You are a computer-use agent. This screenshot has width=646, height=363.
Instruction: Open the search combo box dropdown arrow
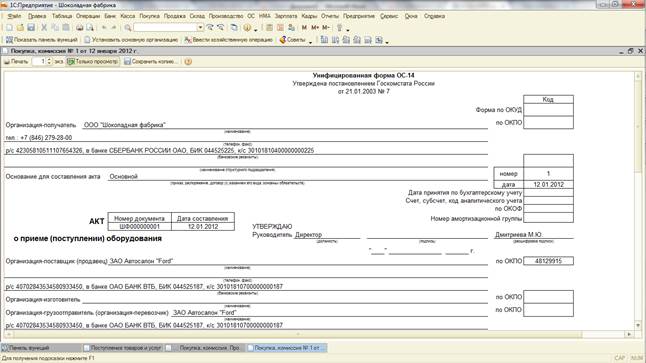[x=200, y=28]
